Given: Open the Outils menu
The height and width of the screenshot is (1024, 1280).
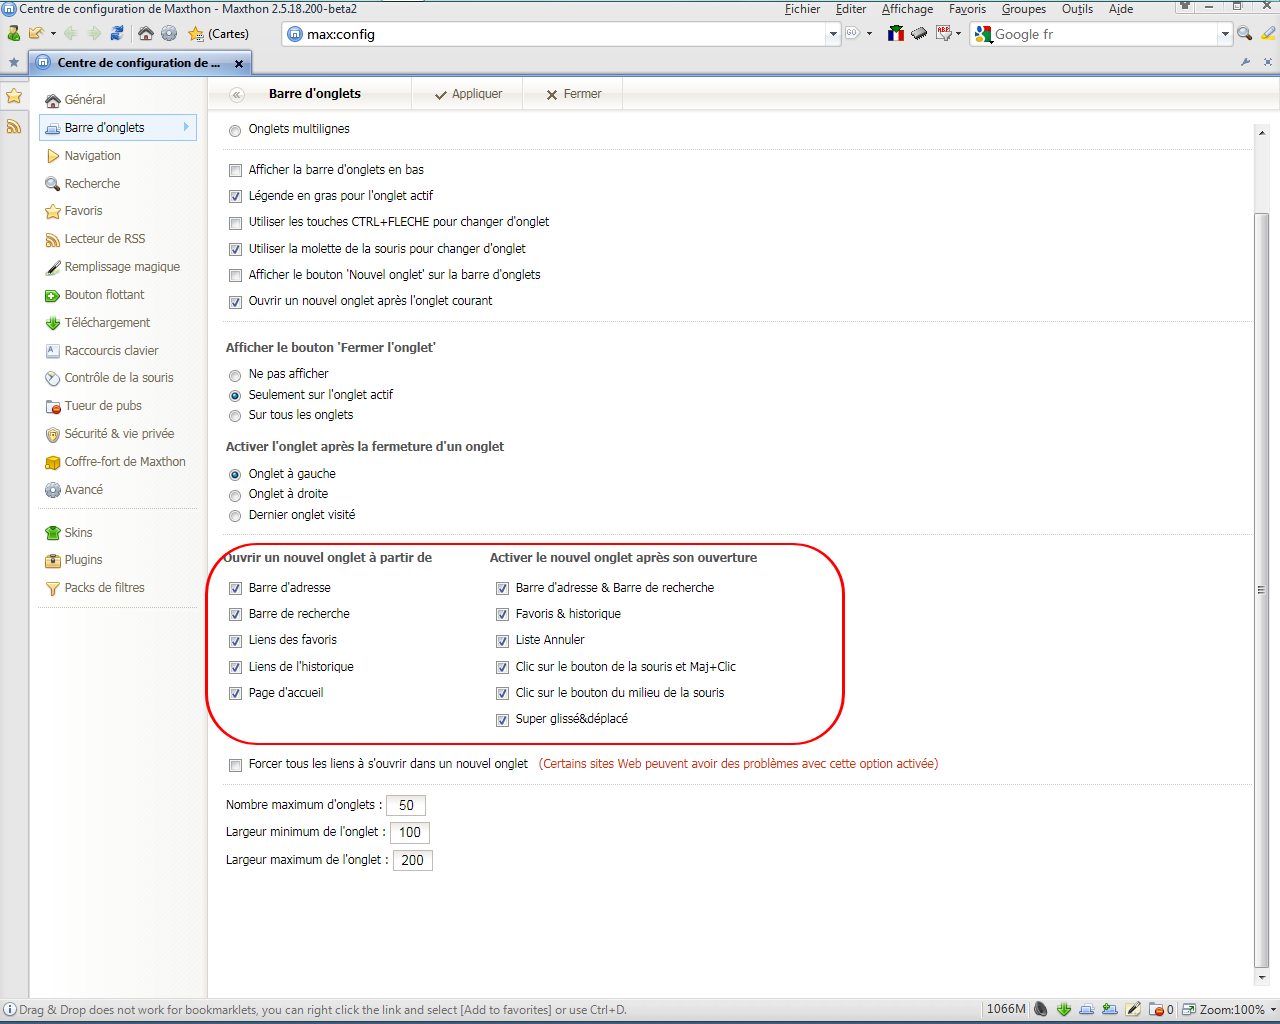Looking at the screenshot, I should coord(1077,9).
